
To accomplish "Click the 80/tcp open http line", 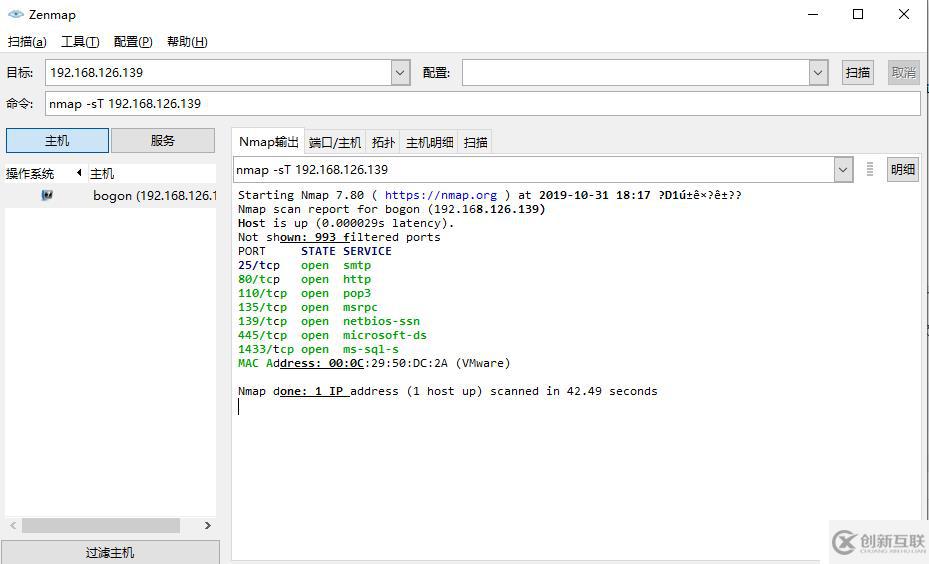I will pyautogui.click(x=305, y=279).
